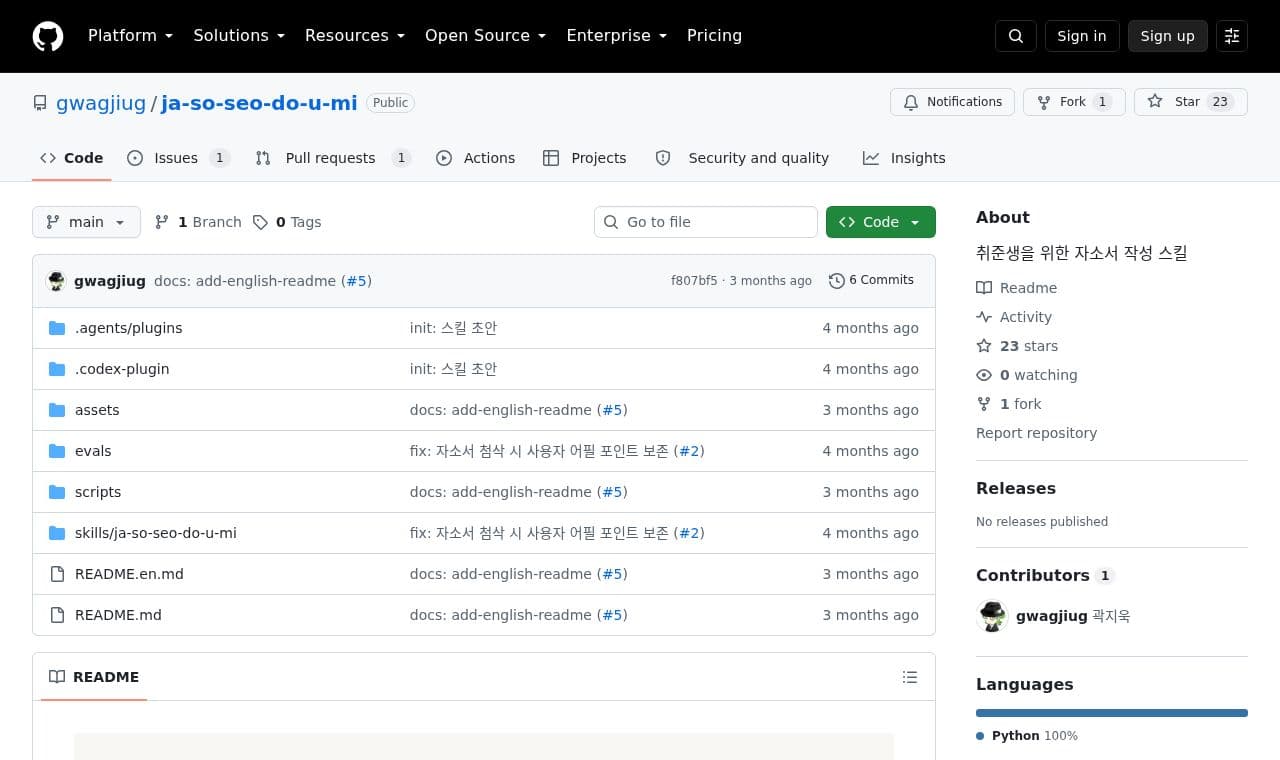Open the Projects tab
This screenshot has width=1280, height=760.
point(585,158)
